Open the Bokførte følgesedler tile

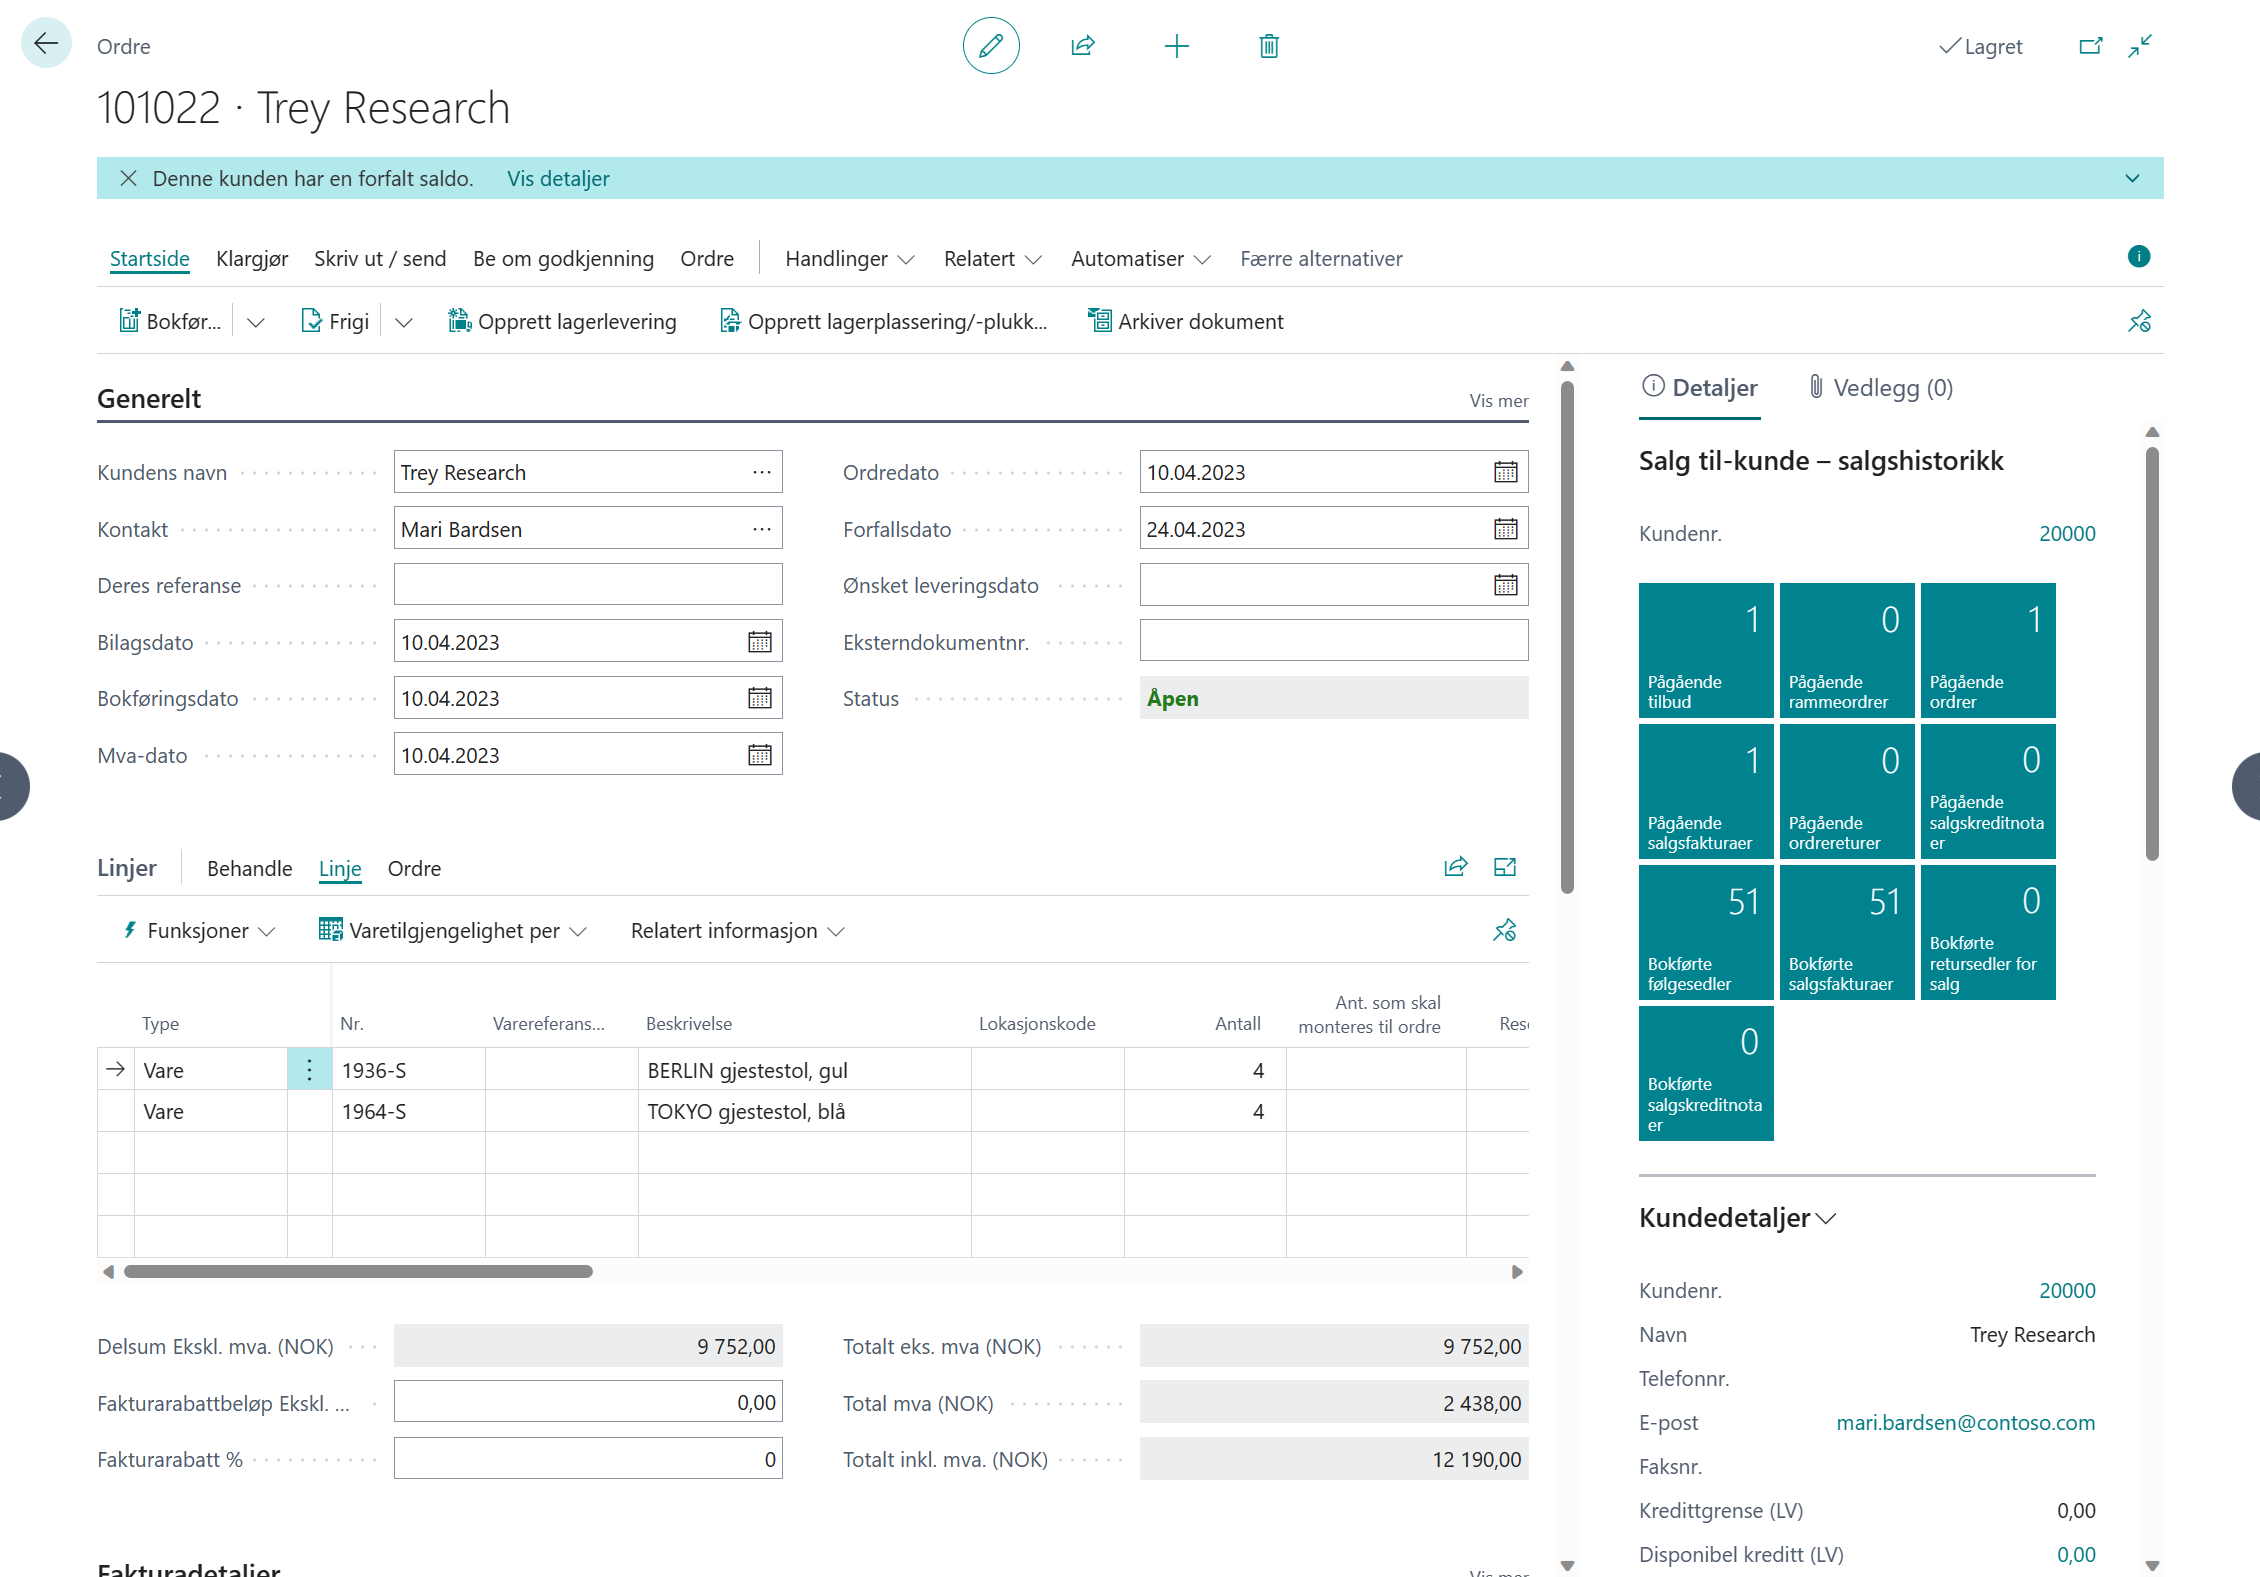pos(1706,932)
